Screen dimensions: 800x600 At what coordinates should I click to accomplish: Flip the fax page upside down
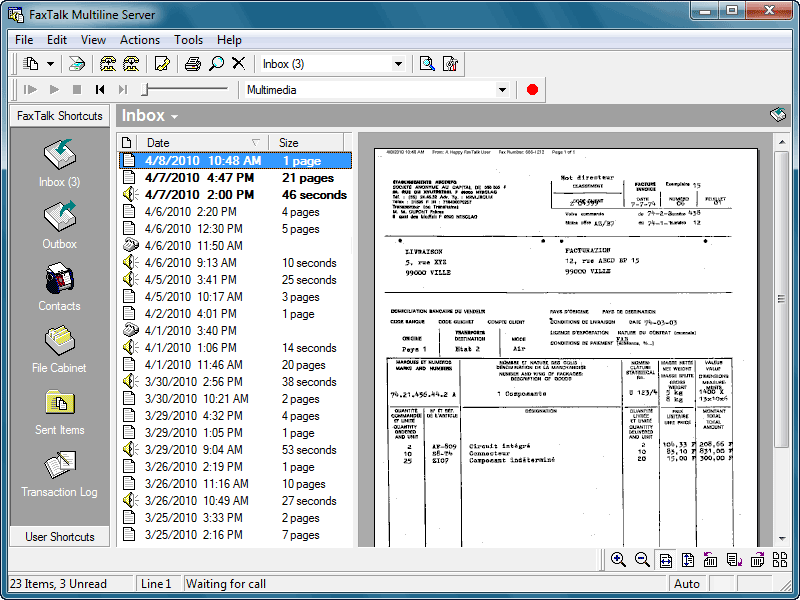[x=734, y=560]
